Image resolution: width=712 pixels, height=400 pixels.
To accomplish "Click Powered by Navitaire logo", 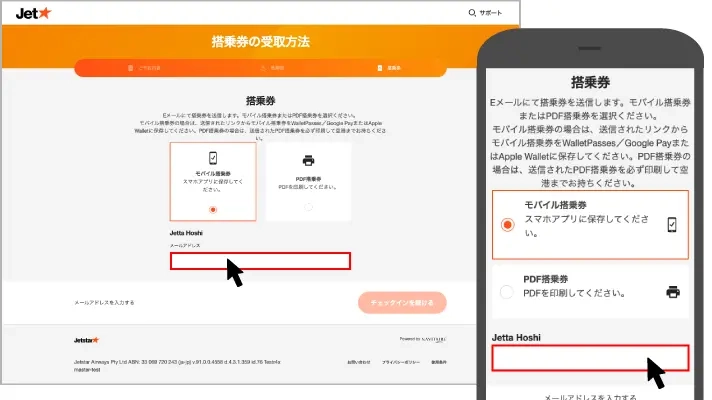I will (423, 339).
